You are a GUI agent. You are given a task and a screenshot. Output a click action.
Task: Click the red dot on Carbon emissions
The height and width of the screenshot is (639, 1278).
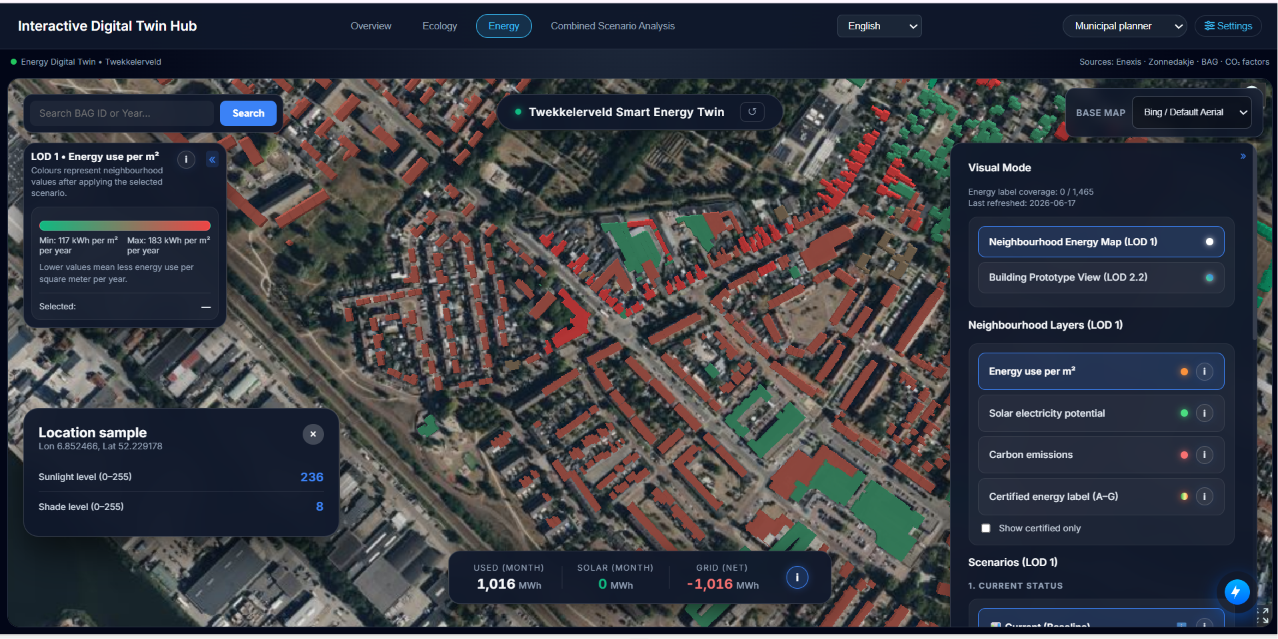pos(1184,455)
